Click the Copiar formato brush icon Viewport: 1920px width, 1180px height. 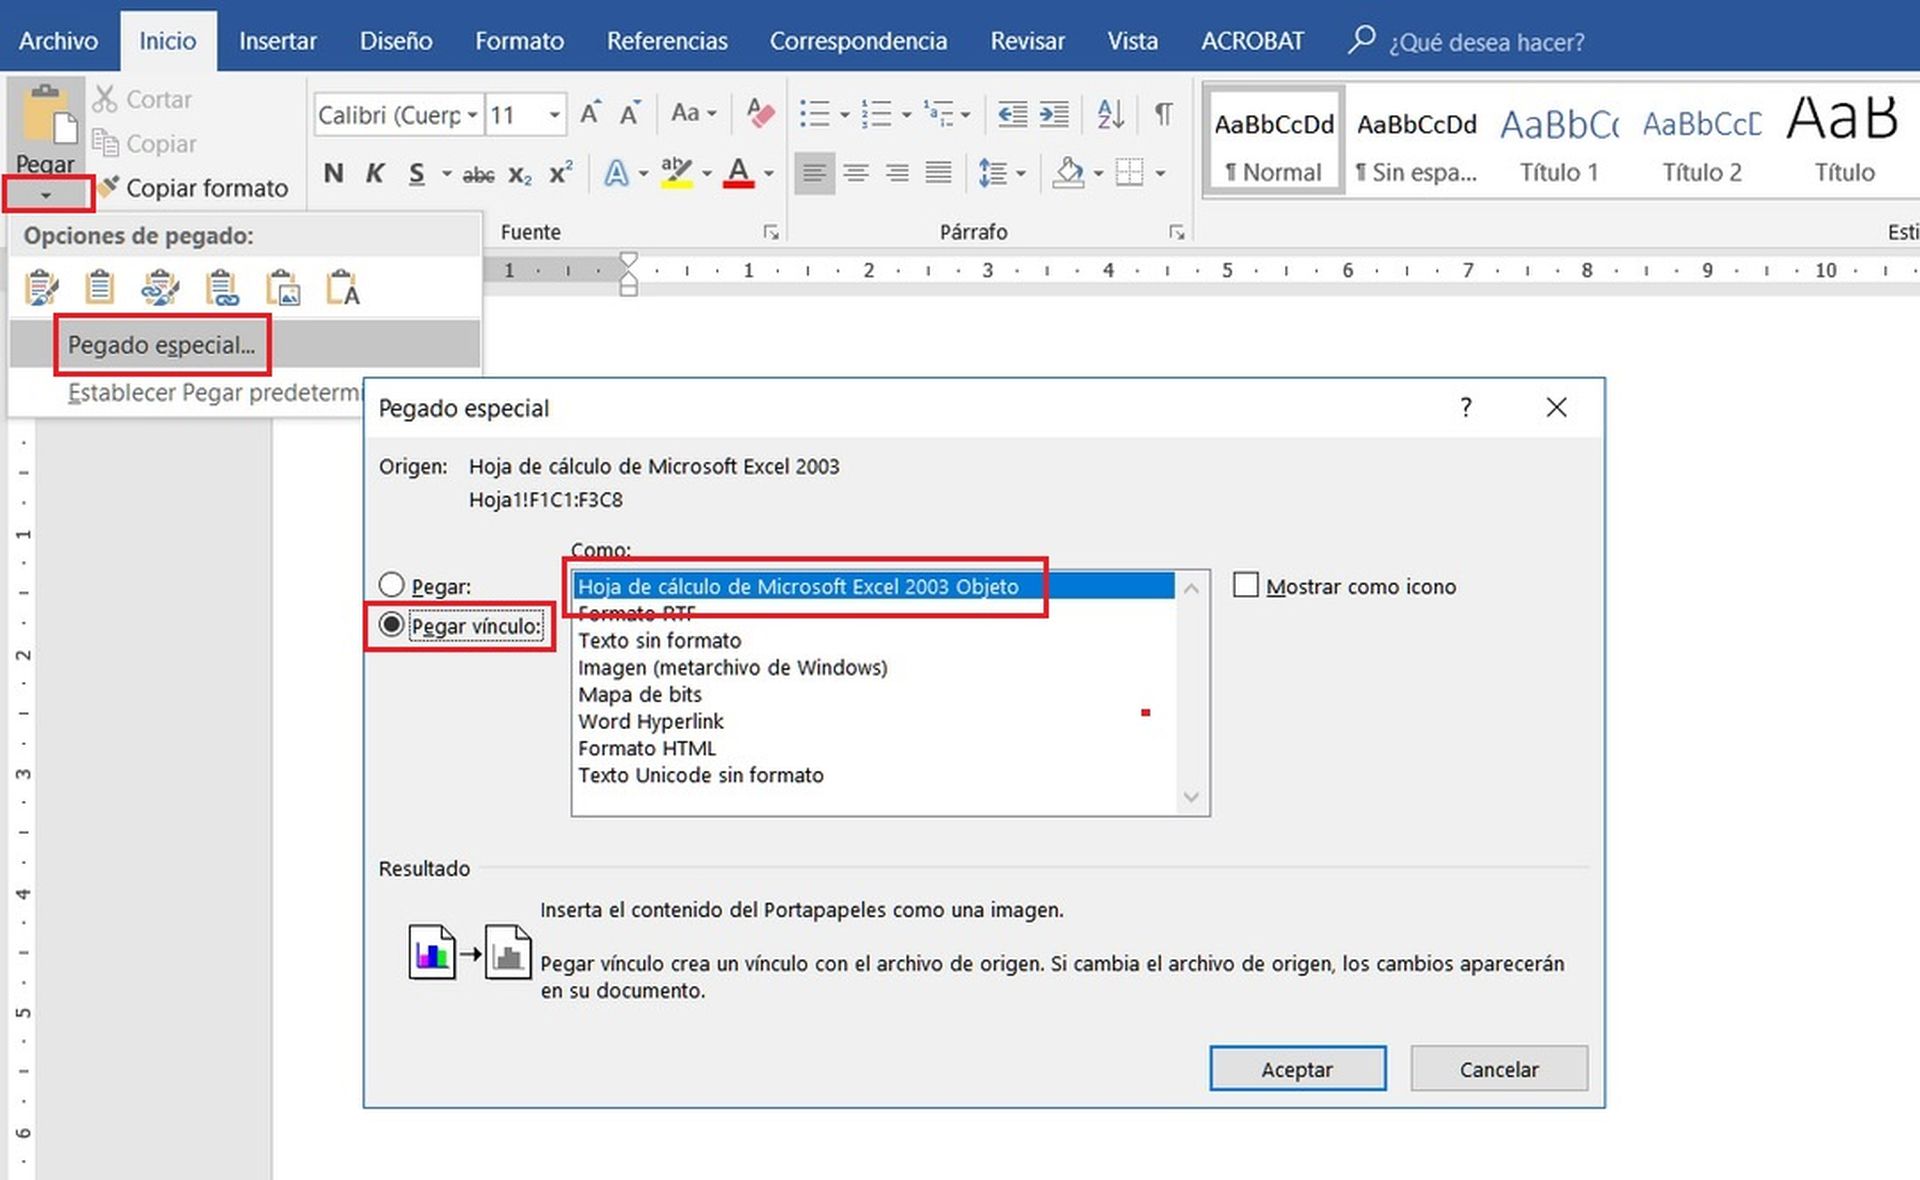click(107, 188)
